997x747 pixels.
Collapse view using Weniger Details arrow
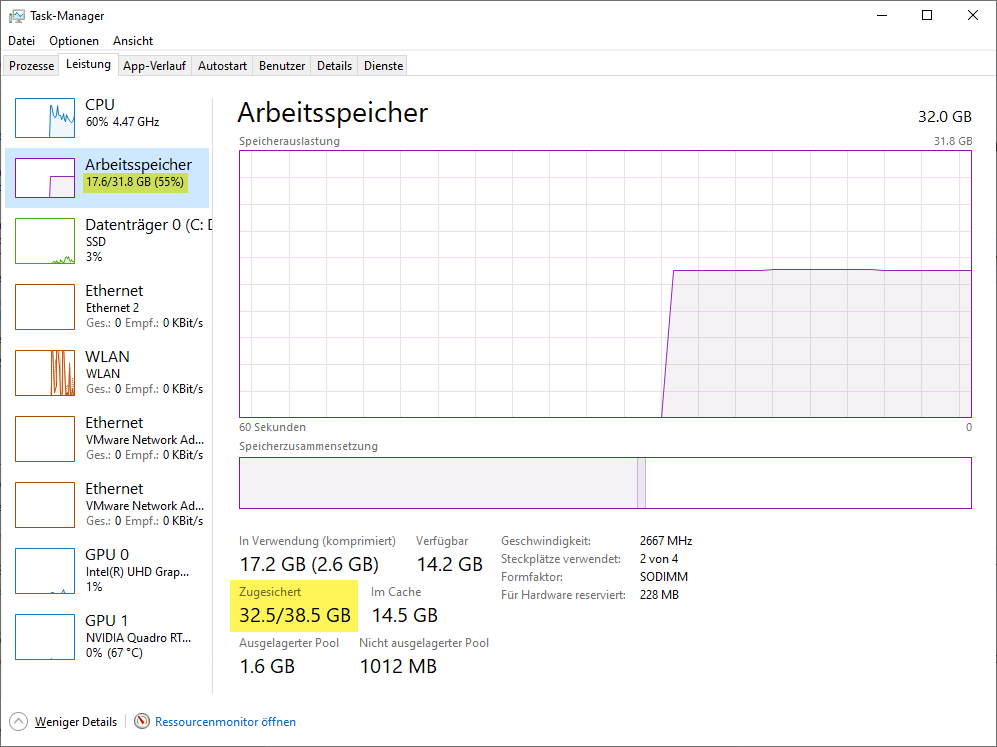point(18,721)
